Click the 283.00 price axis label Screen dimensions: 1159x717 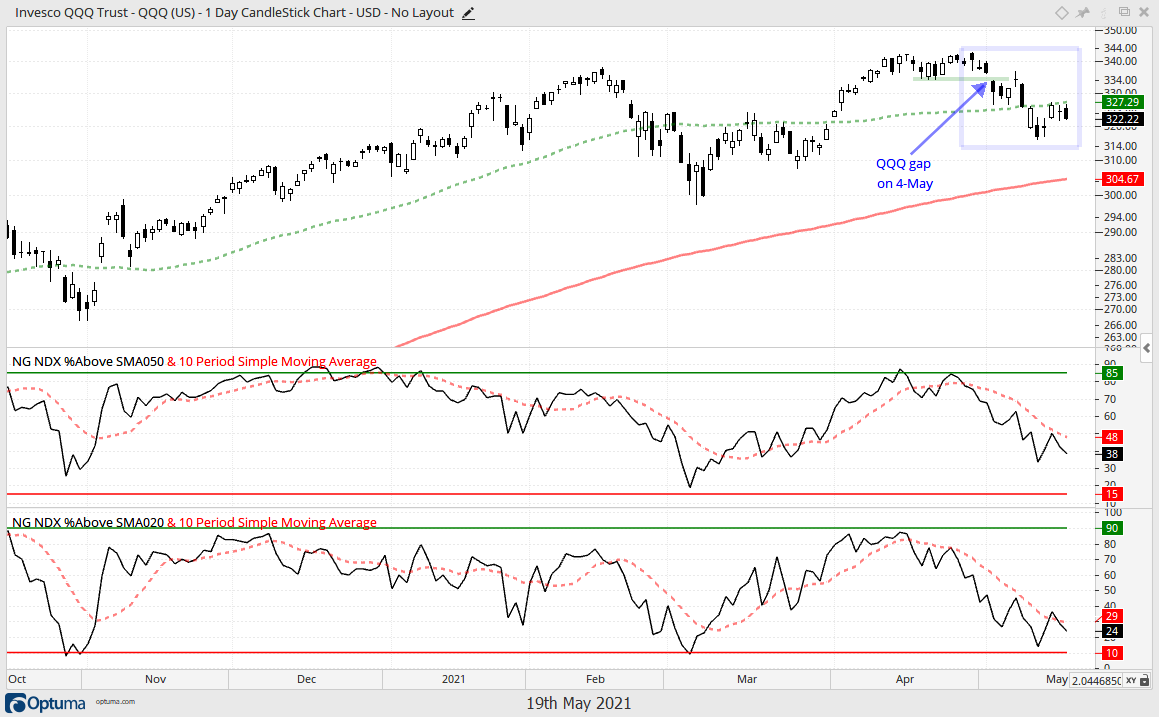1121,258
